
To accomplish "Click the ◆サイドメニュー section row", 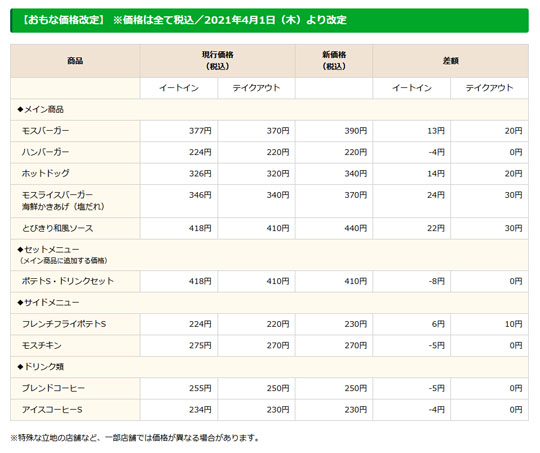I will [269, 303].
